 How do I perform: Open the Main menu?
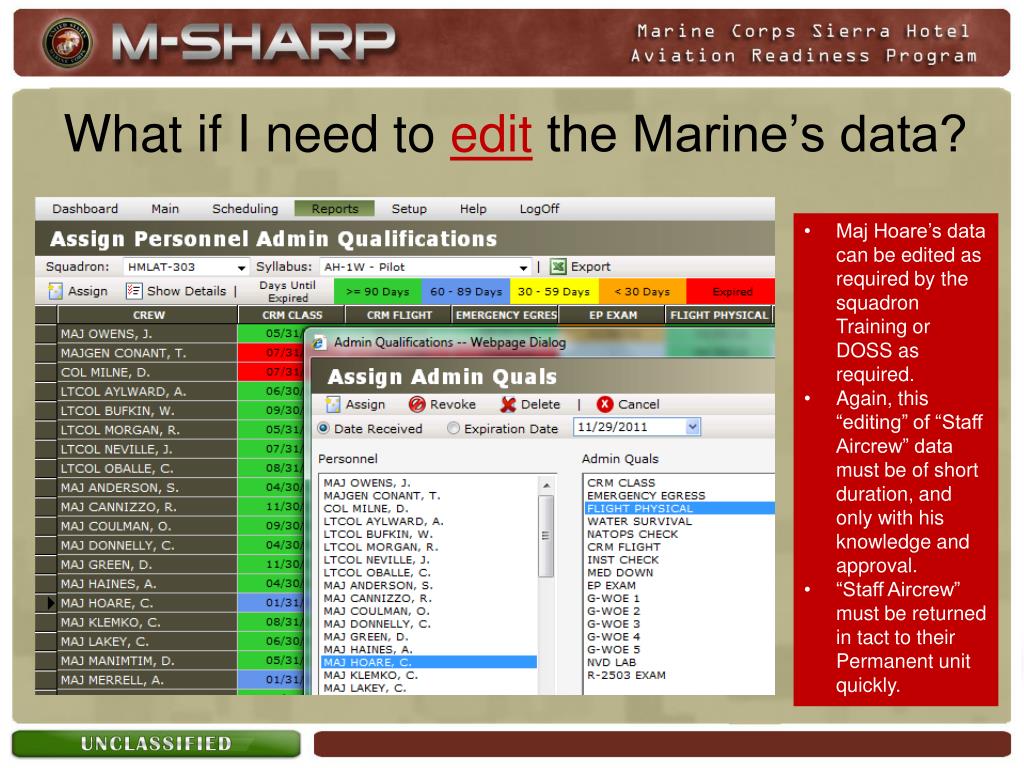pyautogui.click(x=165, y=209)
